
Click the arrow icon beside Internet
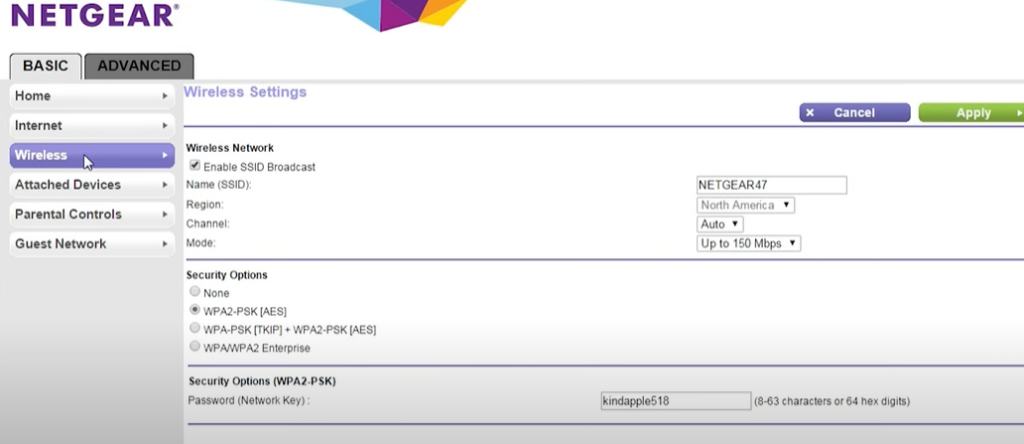tap(165, 126)
